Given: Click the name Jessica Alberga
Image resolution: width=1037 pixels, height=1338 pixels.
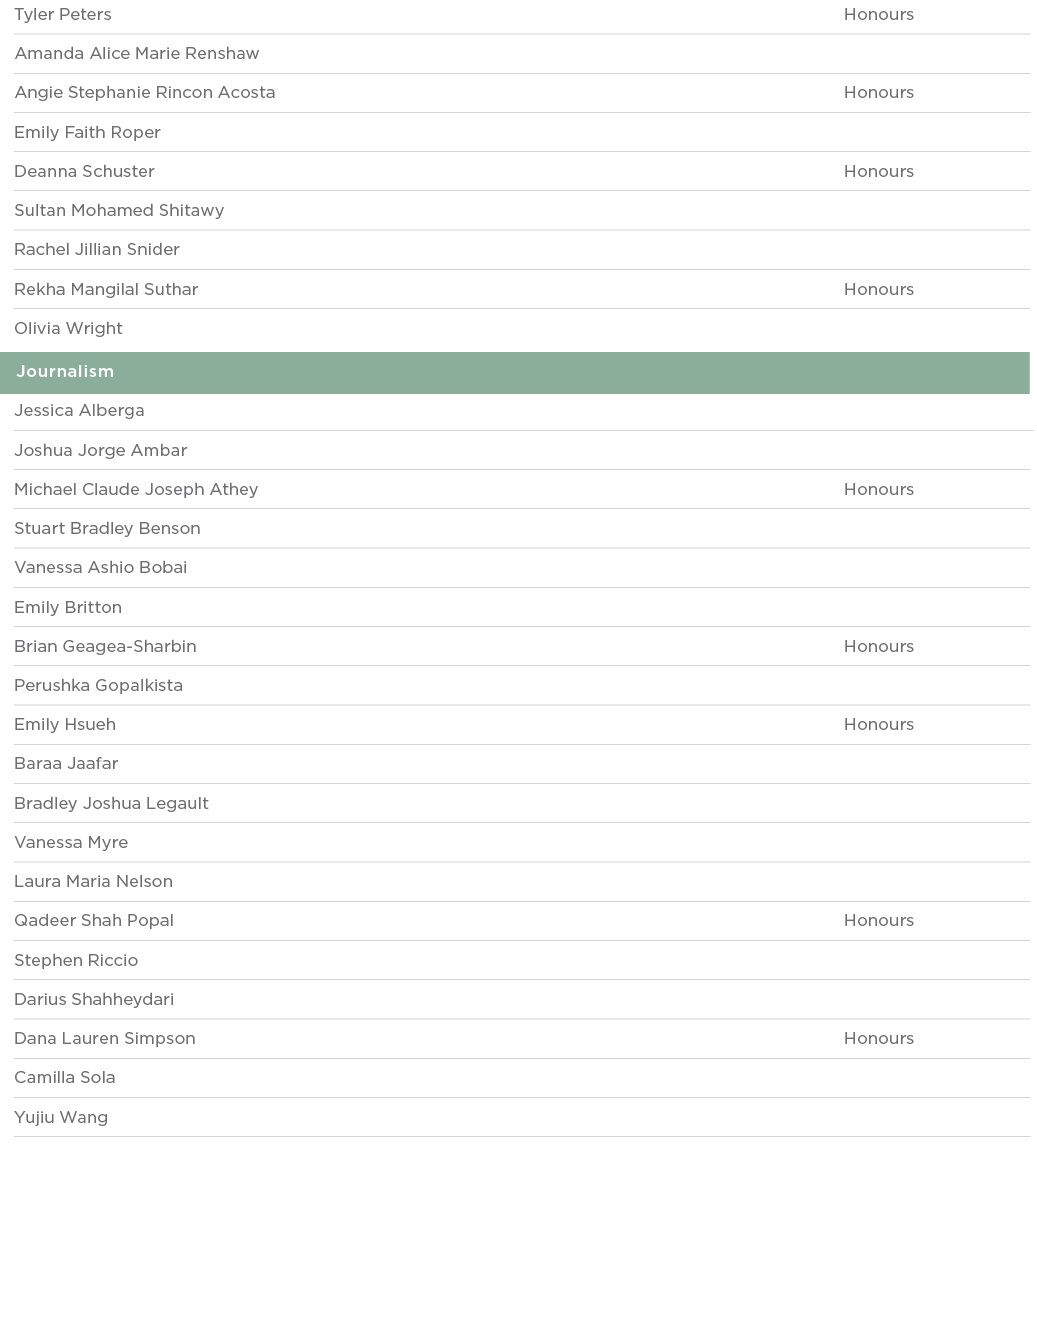Looking at the screenshot, I should pyautogui.click(x=79, y=411).
